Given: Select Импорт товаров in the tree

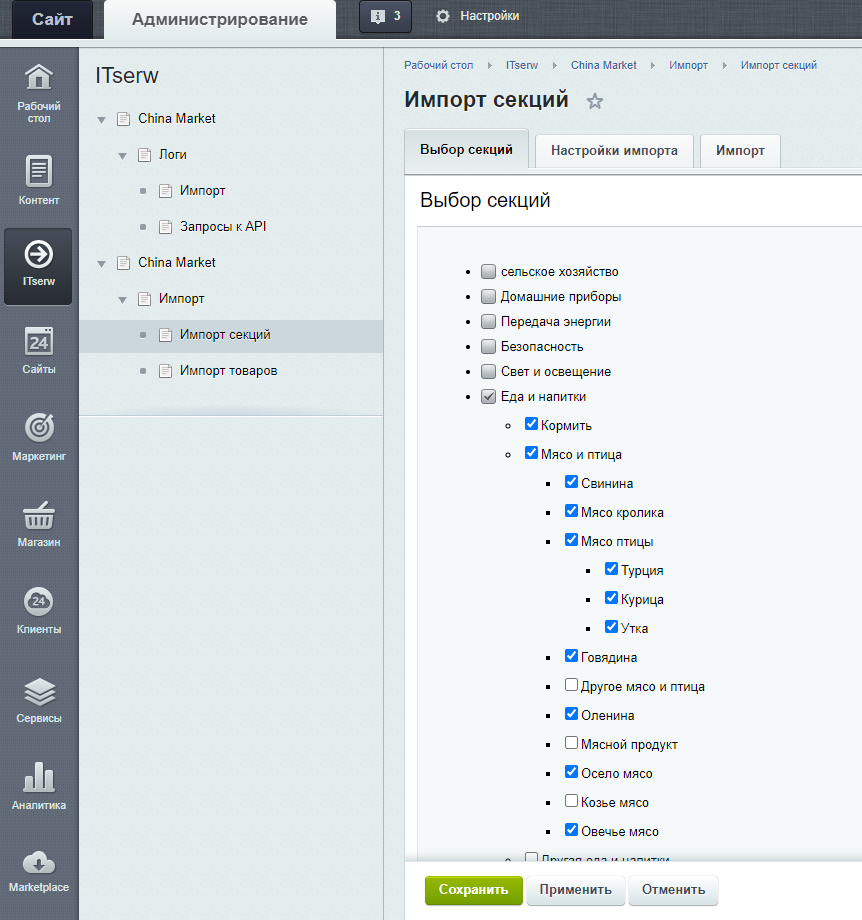Looking at the screenshot, I should (228, 371).
